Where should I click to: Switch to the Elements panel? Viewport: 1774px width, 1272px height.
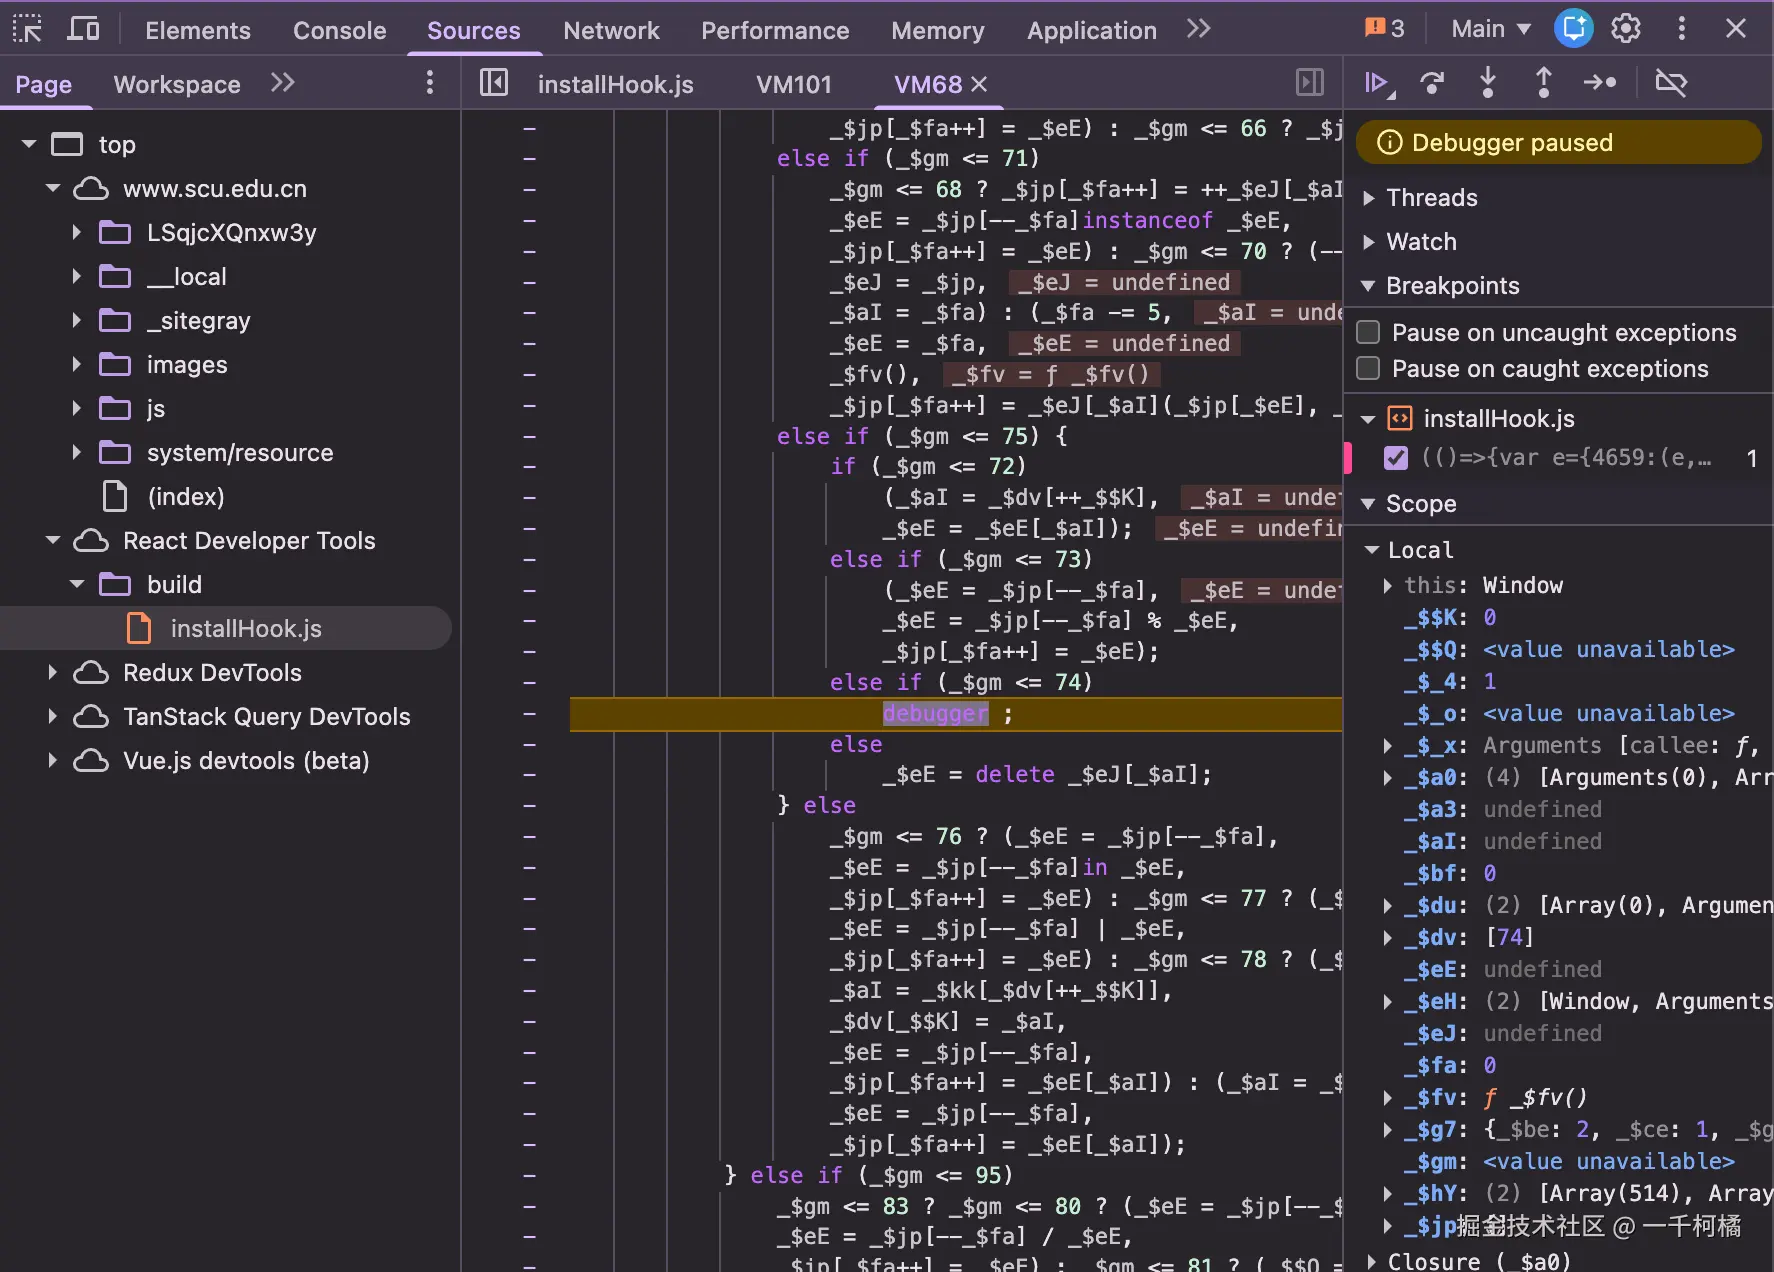[198, 30]
